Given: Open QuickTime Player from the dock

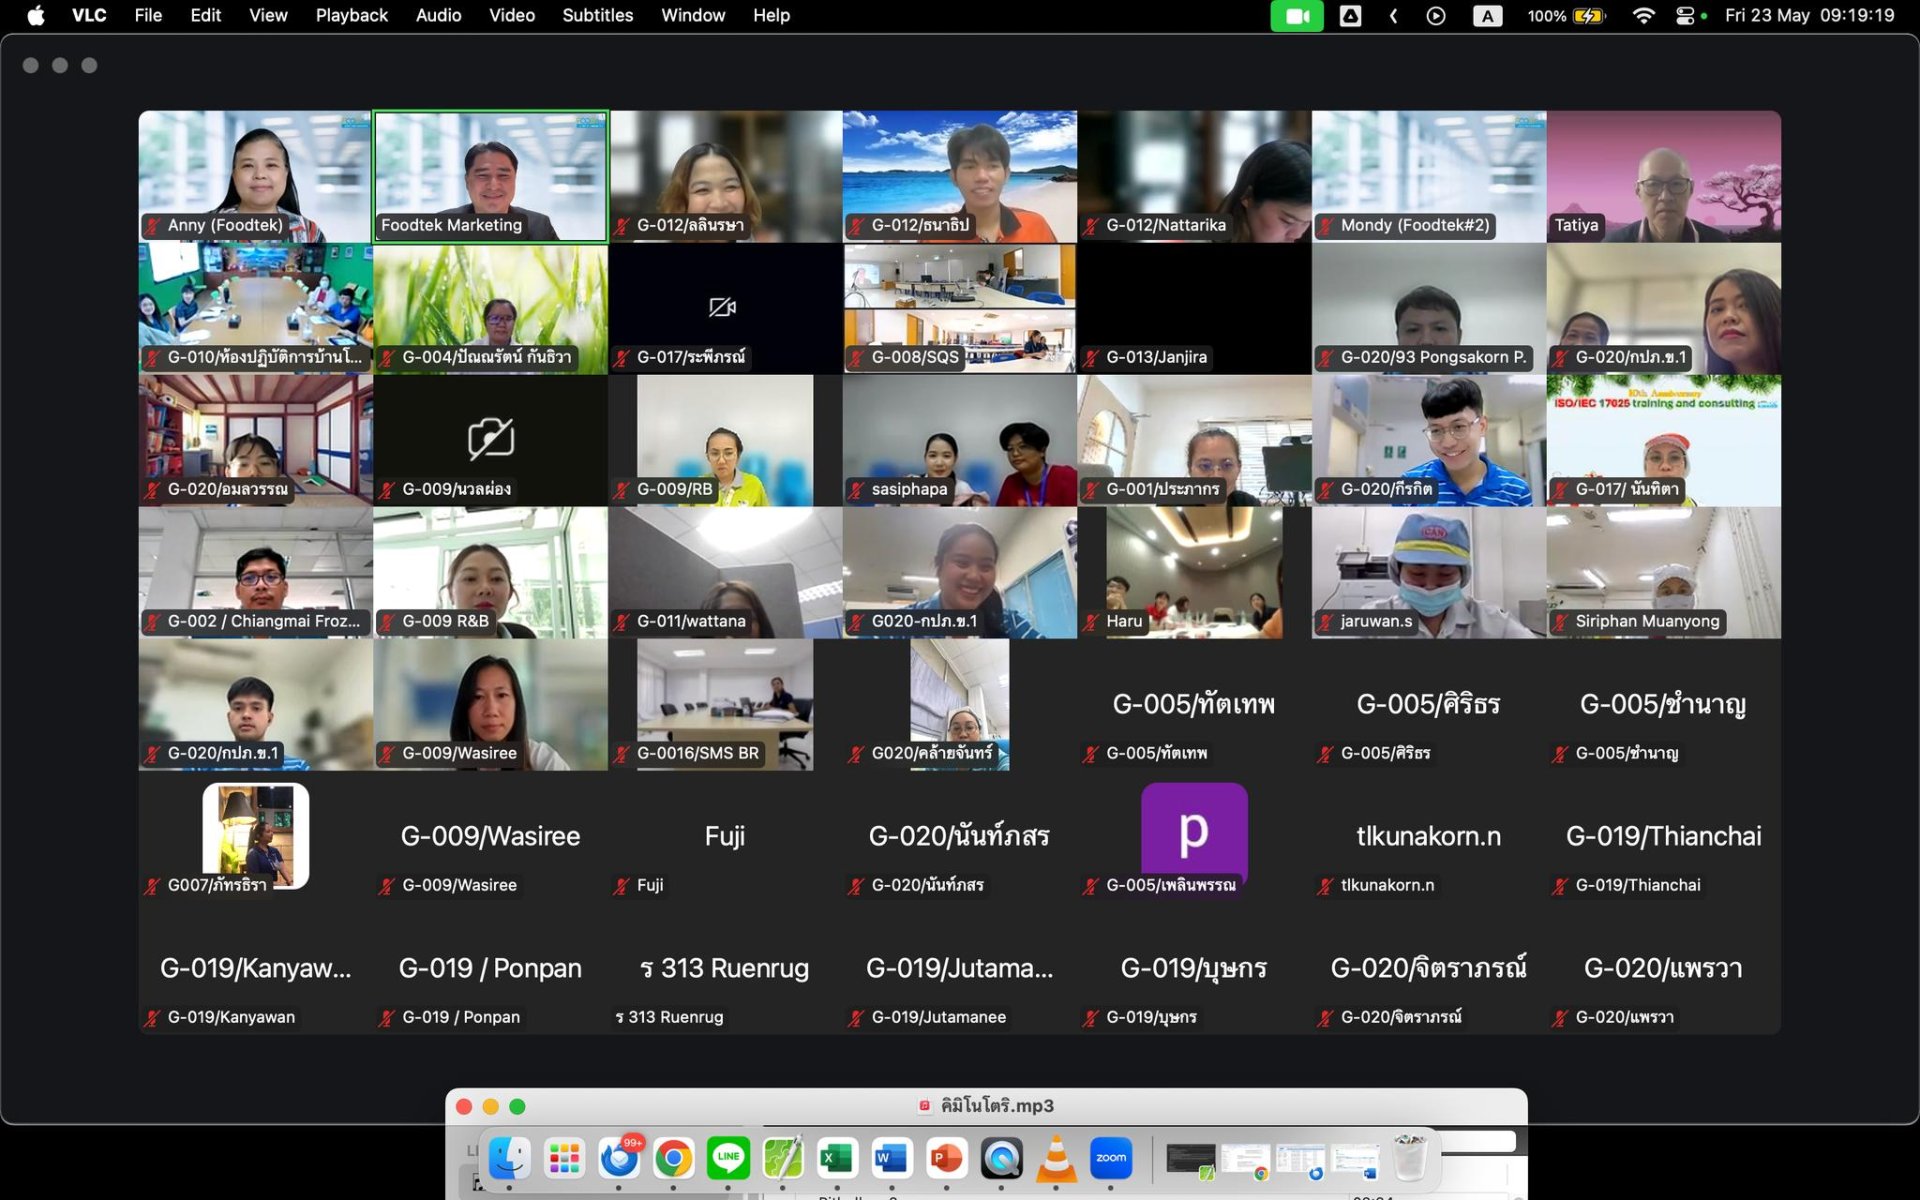Looking at the screenshot, I should pyautogui.click(x=1001, y=1158).
